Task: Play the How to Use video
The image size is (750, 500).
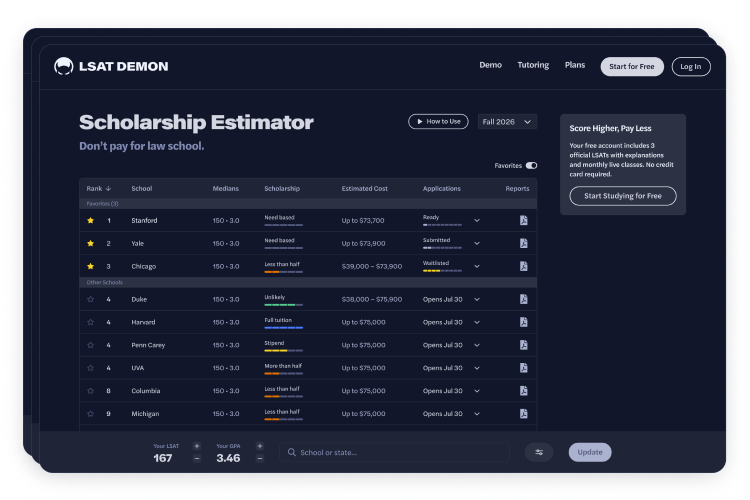Action: point(438,122)
